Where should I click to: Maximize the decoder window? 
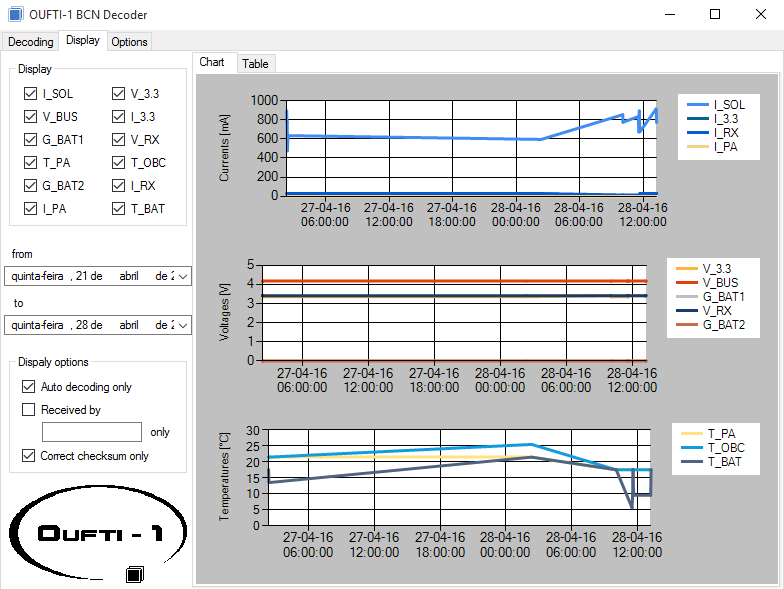pos(714,14)
